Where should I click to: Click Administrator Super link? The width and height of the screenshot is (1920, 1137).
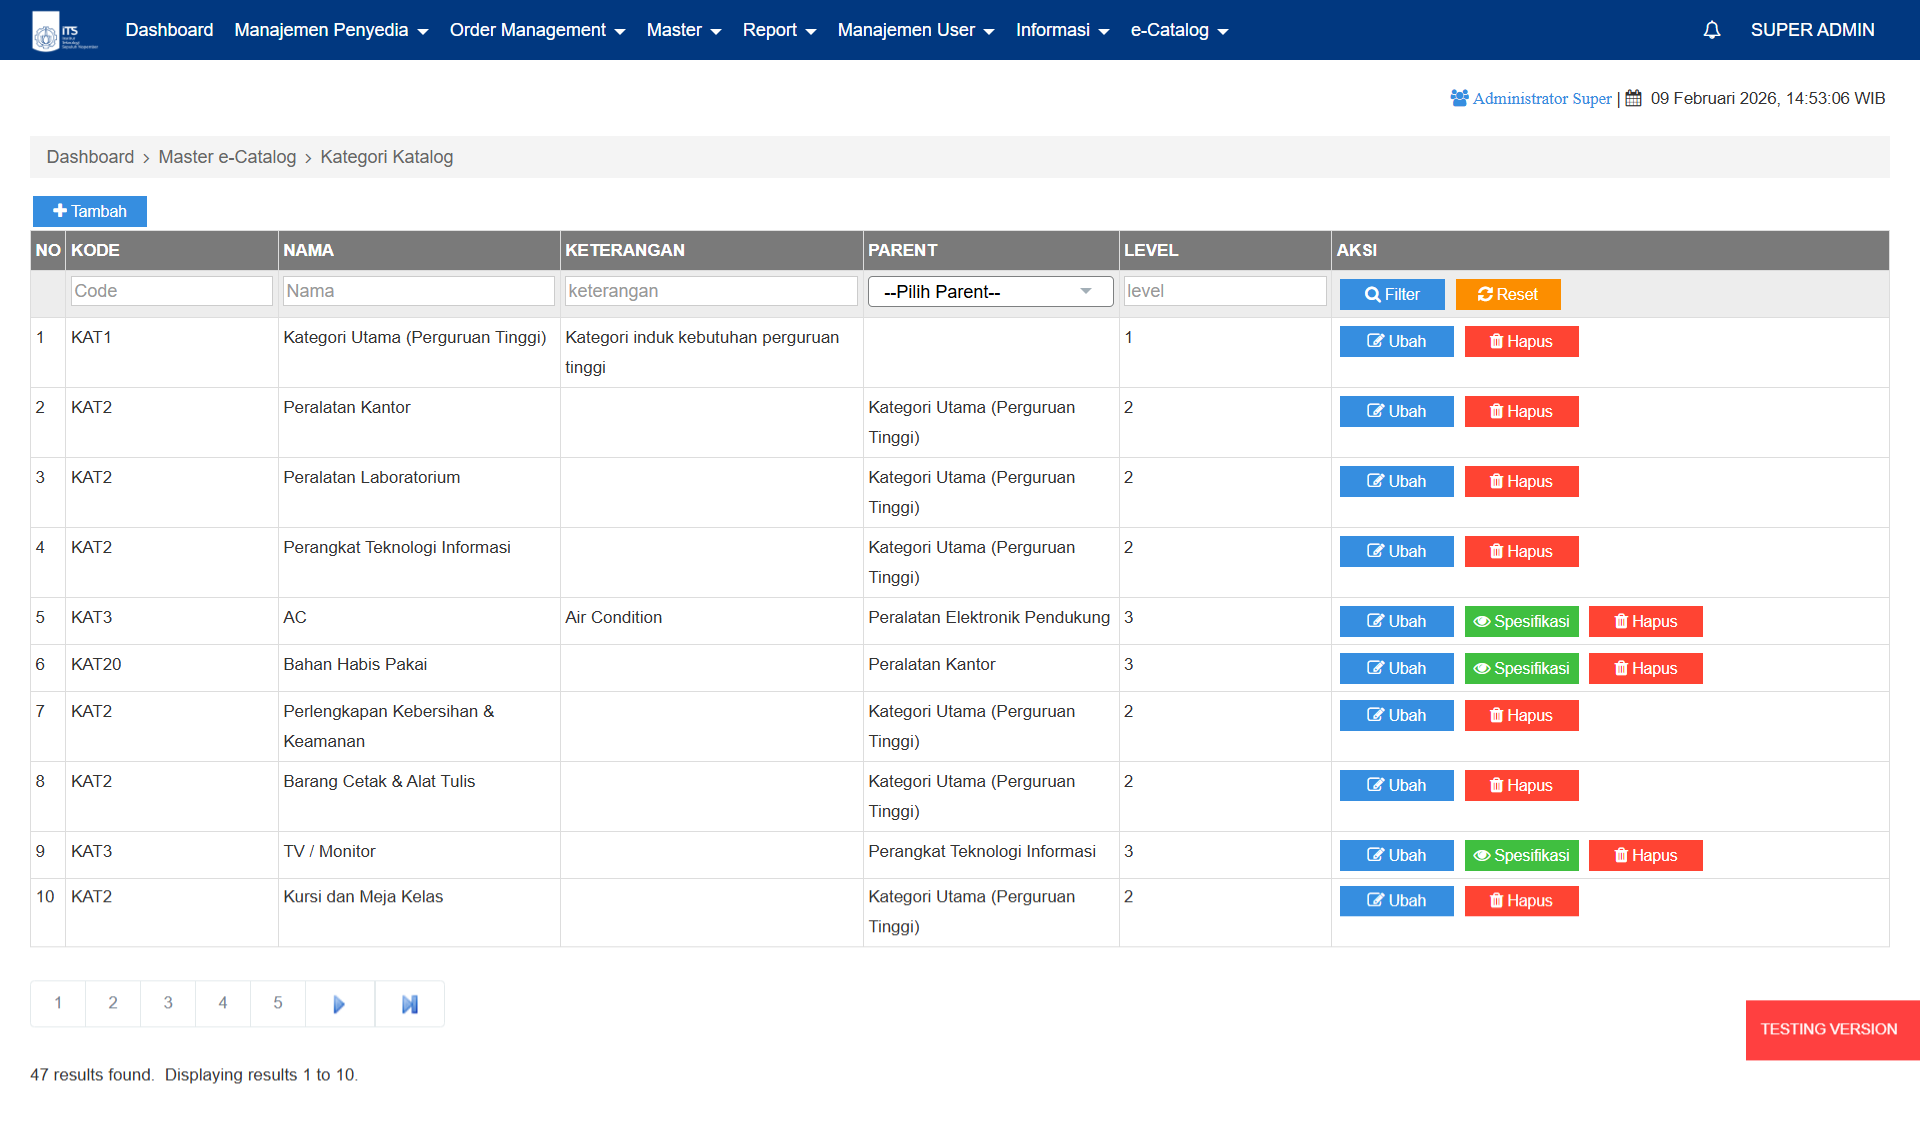1541,98
